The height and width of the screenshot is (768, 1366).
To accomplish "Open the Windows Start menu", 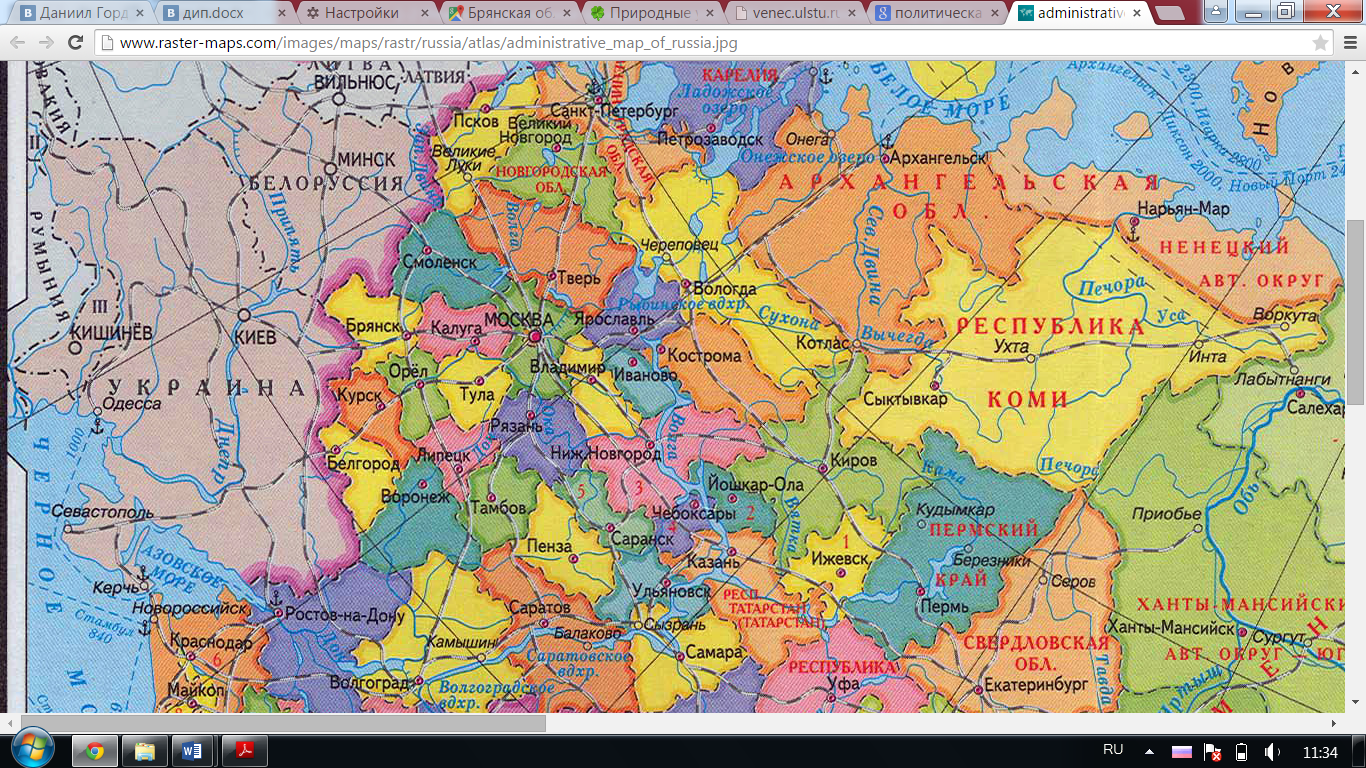I will pos(31,750).
